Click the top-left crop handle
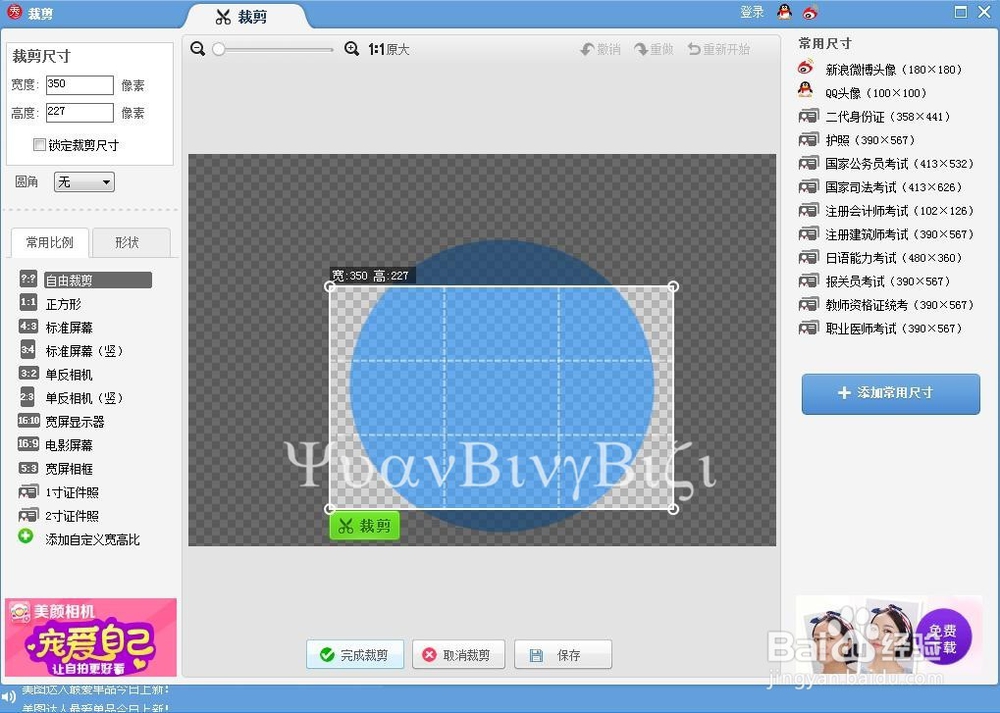The height and width of the screenshot is (713, 1000). coord(330,287)
